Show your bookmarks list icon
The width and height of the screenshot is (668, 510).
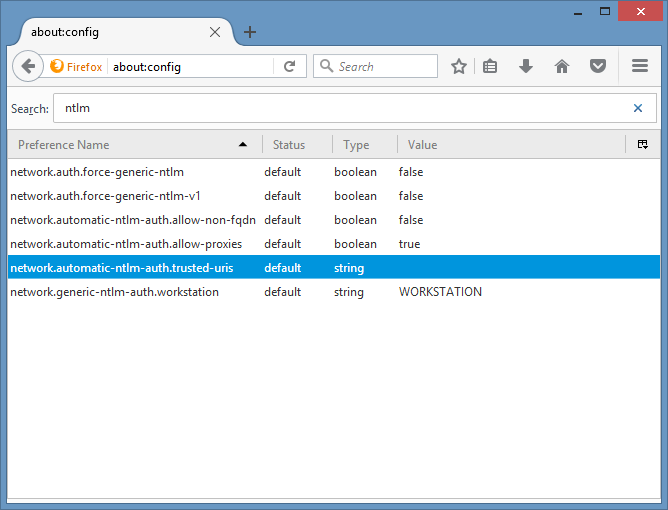[489, 66]
